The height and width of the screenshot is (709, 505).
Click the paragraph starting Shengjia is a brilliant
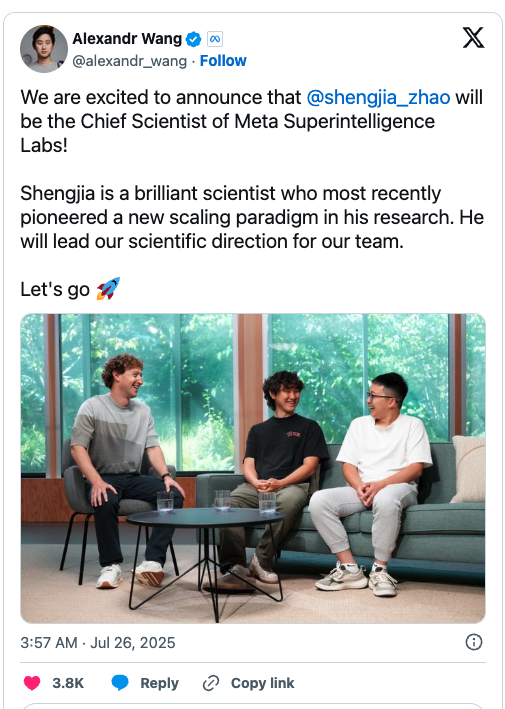pos(252,217)
